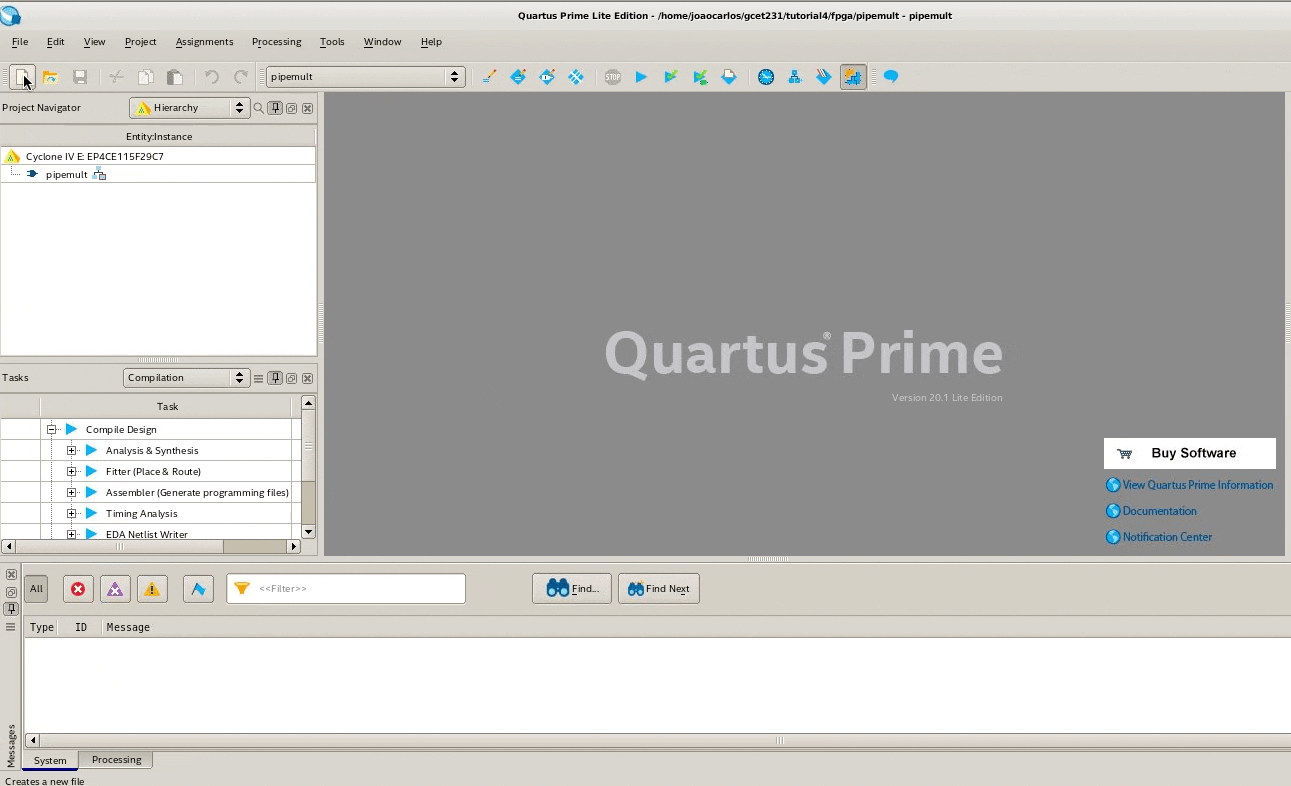
Task: Collapse the Compile Design task
Action: pos(51,430)
